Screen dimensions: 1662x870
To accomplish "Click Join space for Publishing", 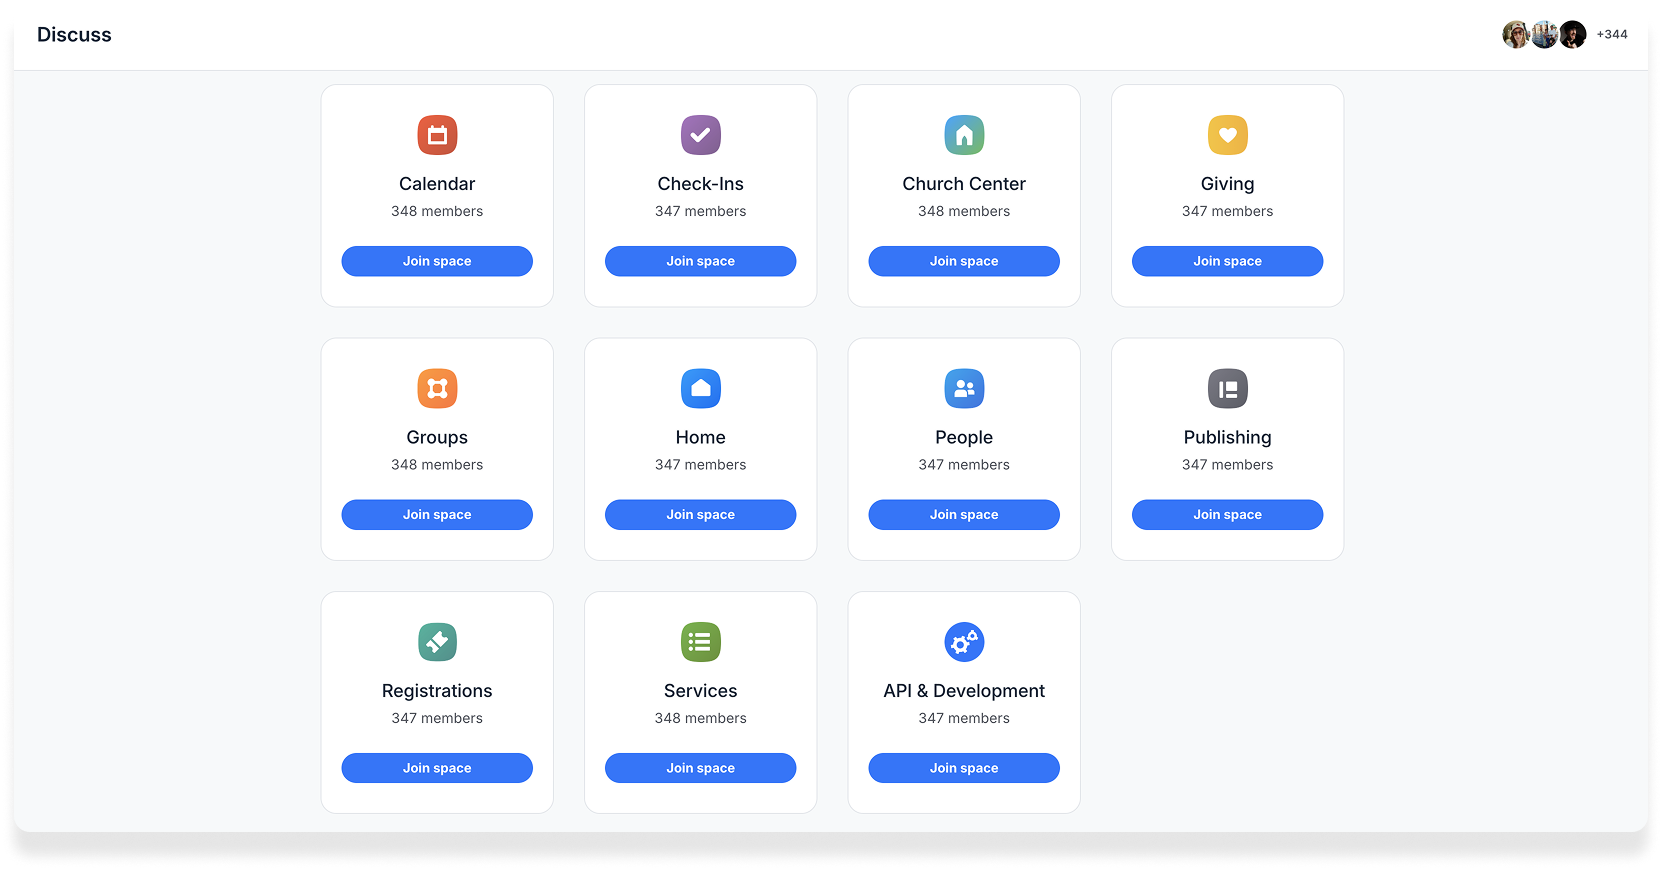I will pyautogui.click(x=1227, y=515).
